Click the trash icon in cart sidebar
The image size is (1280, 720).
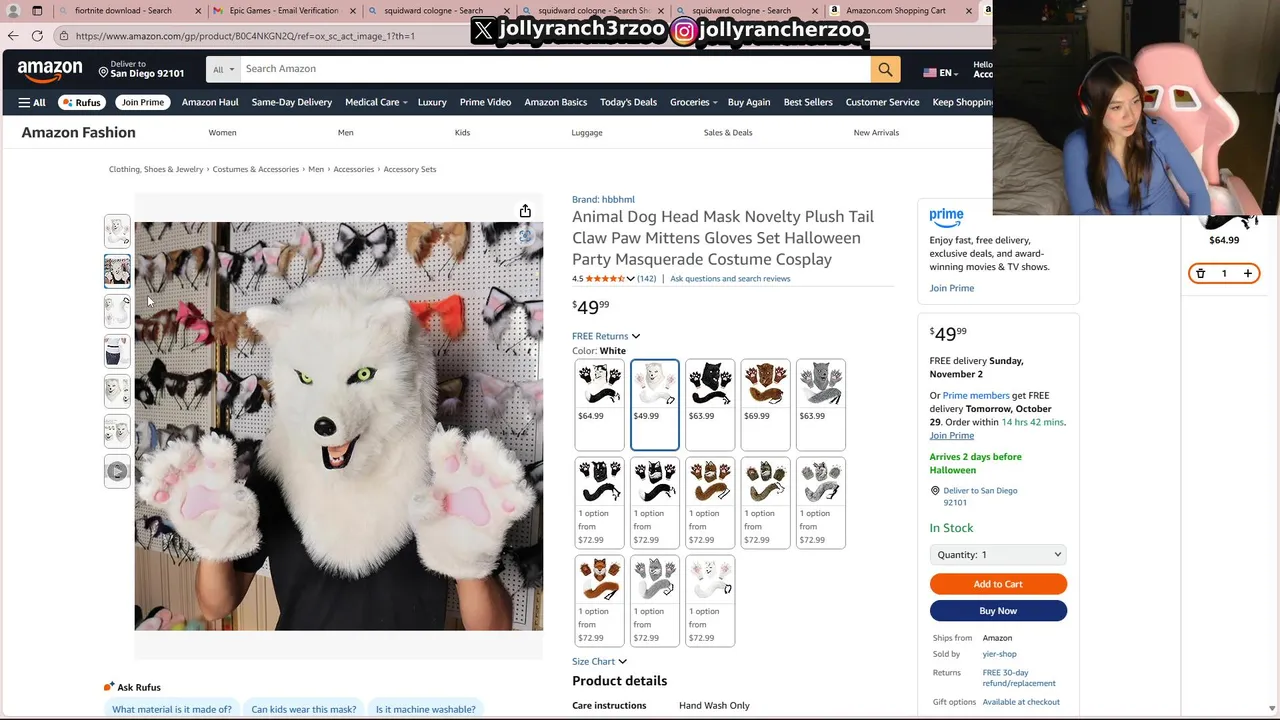pos(1201,273)
